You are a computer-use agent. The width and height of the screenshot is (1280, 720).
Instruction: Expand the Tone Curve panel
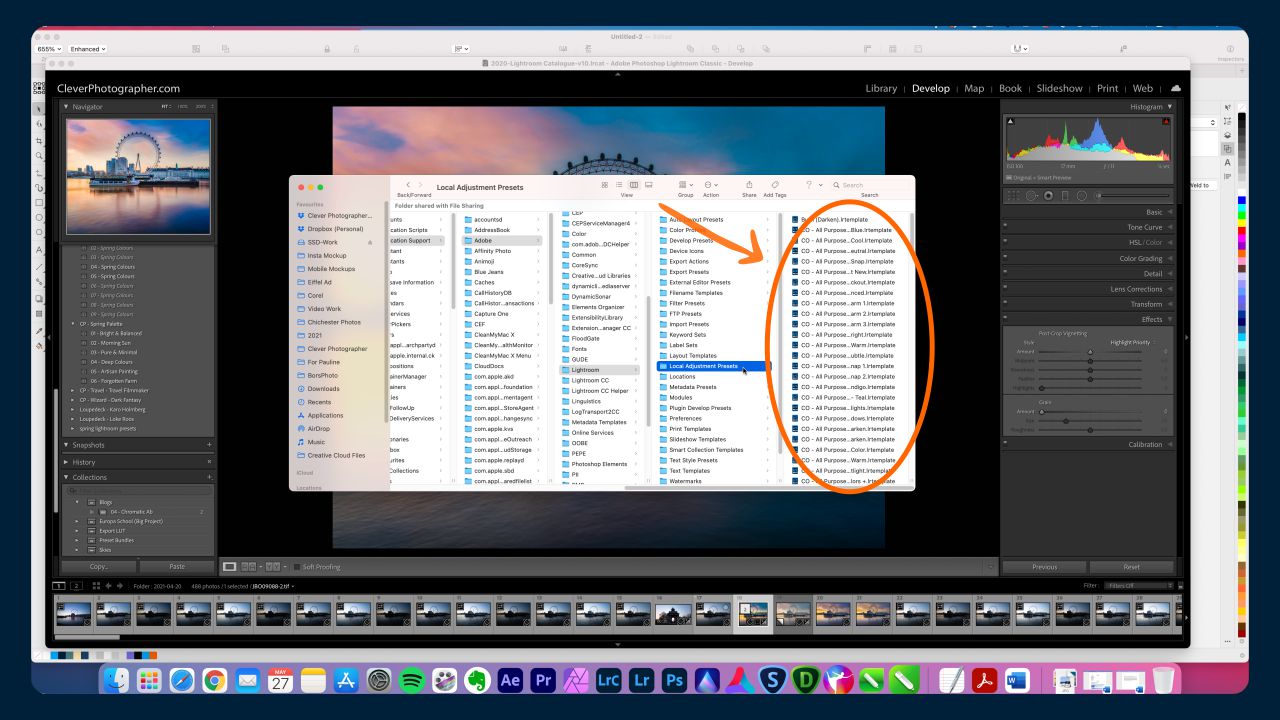point(1170,227)
